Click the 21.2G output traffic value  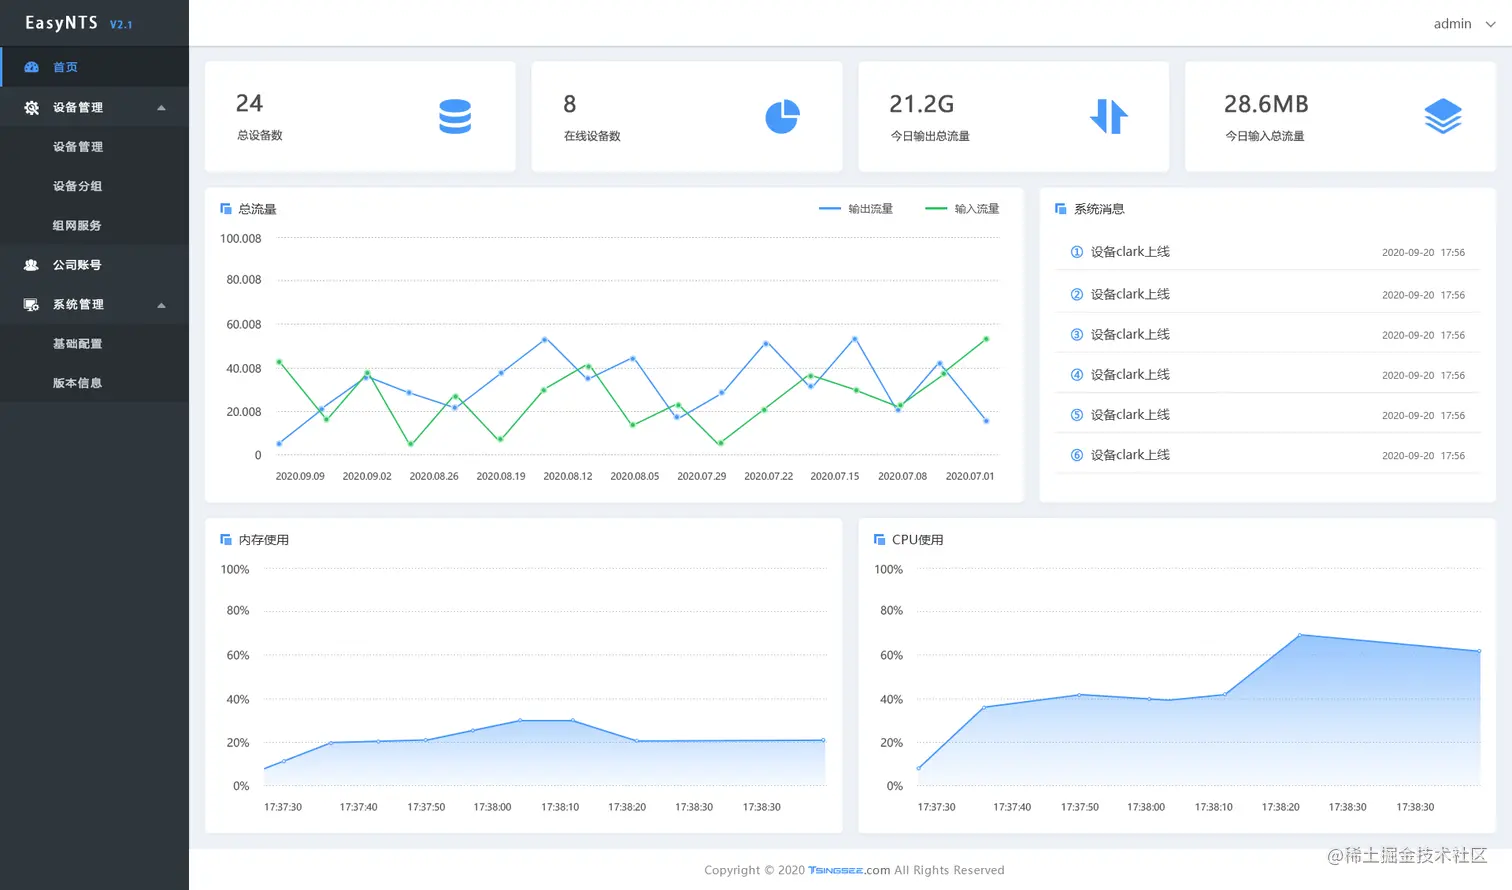(922, 104)
